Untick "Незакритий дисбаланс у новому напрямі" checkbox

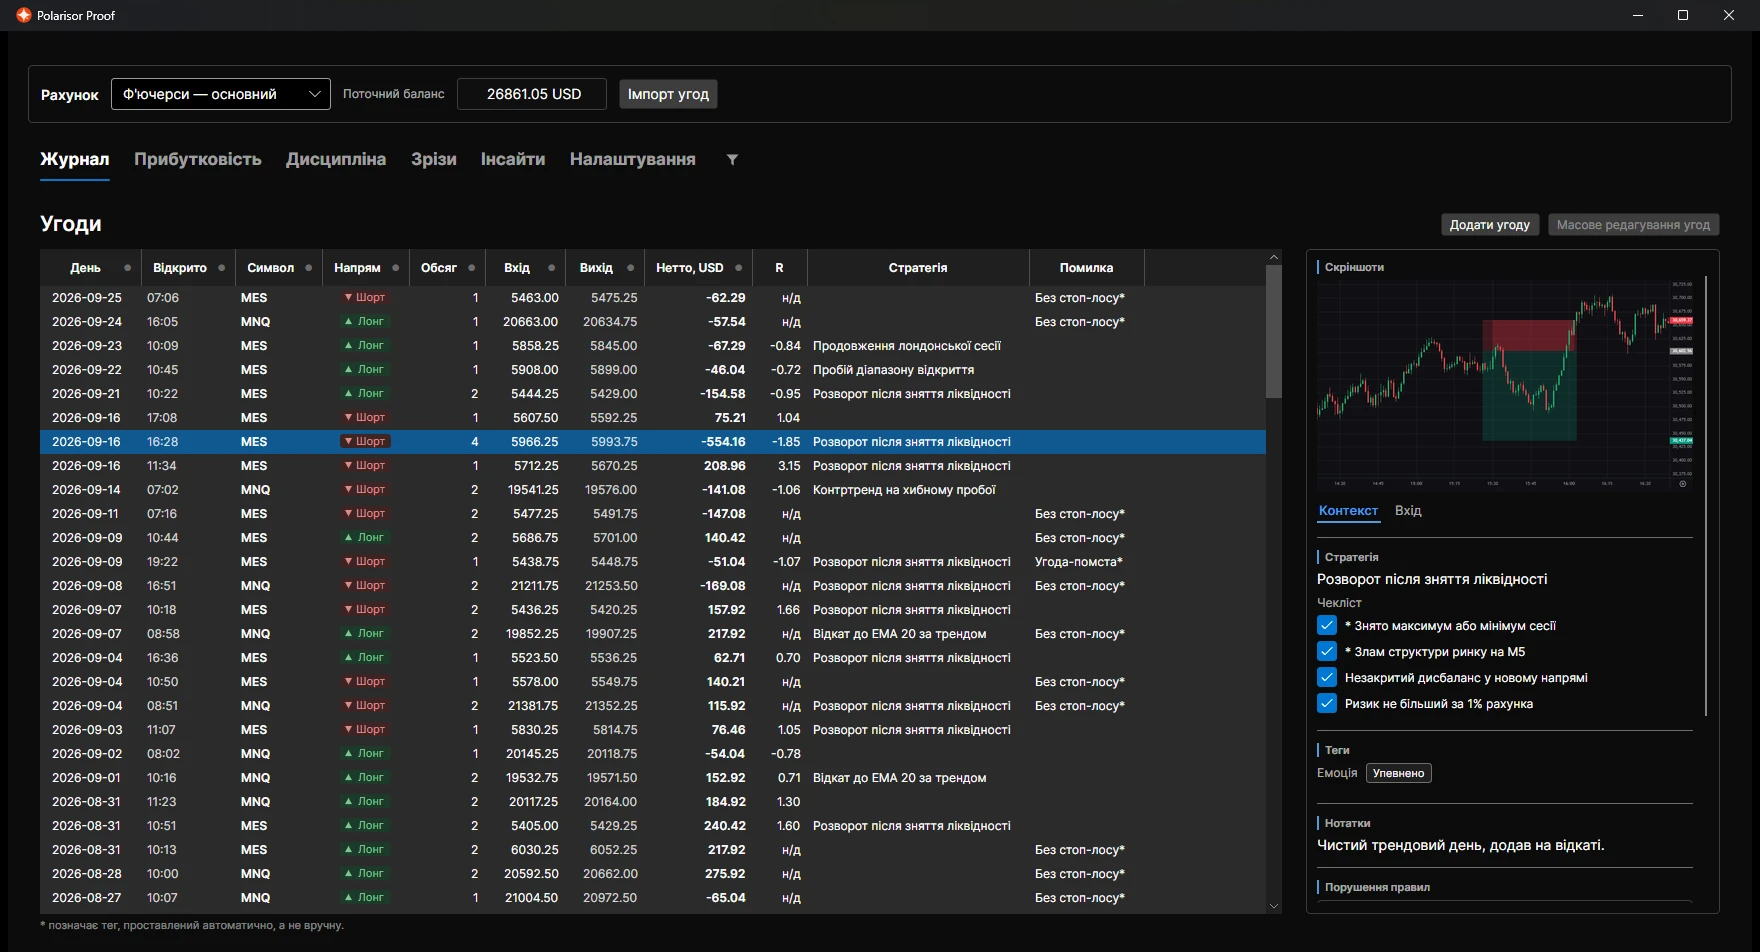1327,678
